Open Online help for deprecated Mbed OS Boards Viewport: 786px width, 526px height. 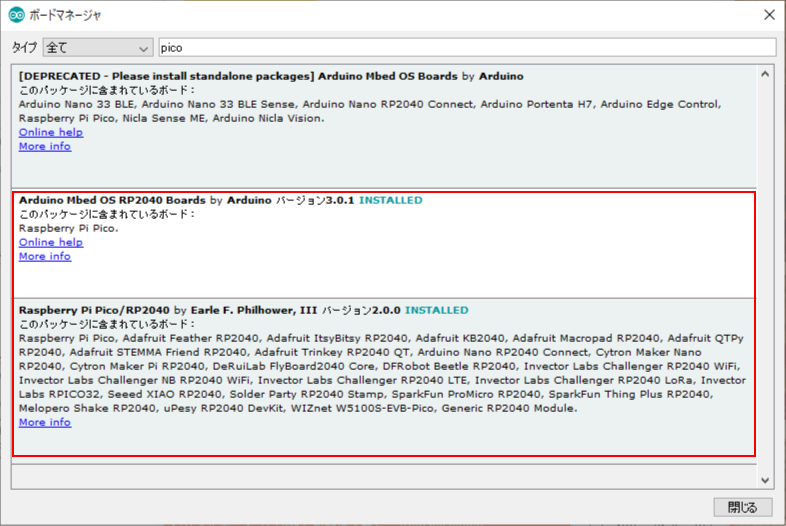point(51,132)
